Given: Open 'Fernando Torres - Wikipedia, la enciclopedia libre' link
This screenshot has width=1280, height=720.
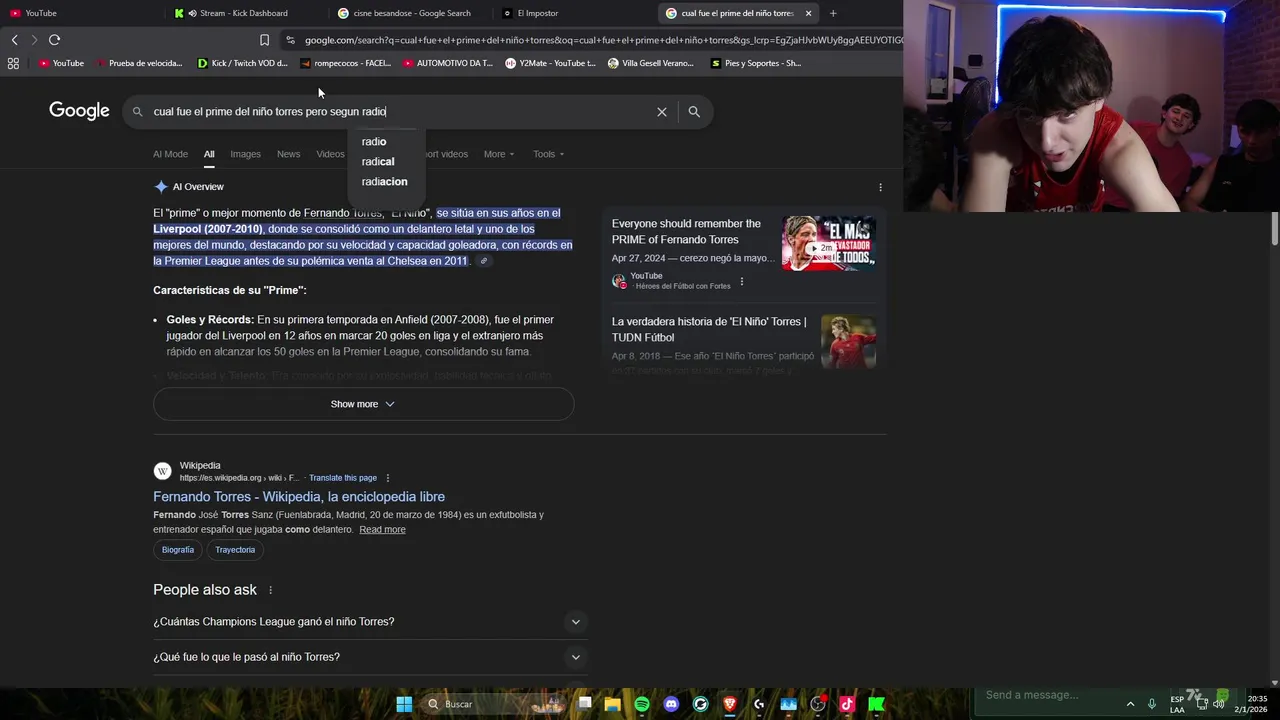Looking at the screenshot, I should click(x=299, y=497).
